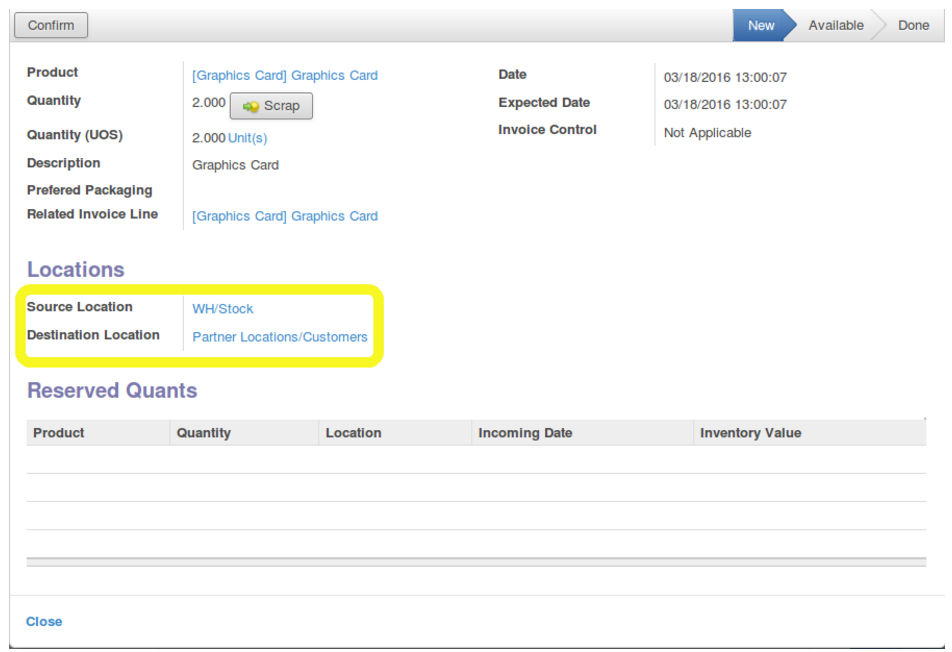The image size is (952, 652).
Task: Click the Quantity (UOS) label
Action: click(x=75, y=135)
